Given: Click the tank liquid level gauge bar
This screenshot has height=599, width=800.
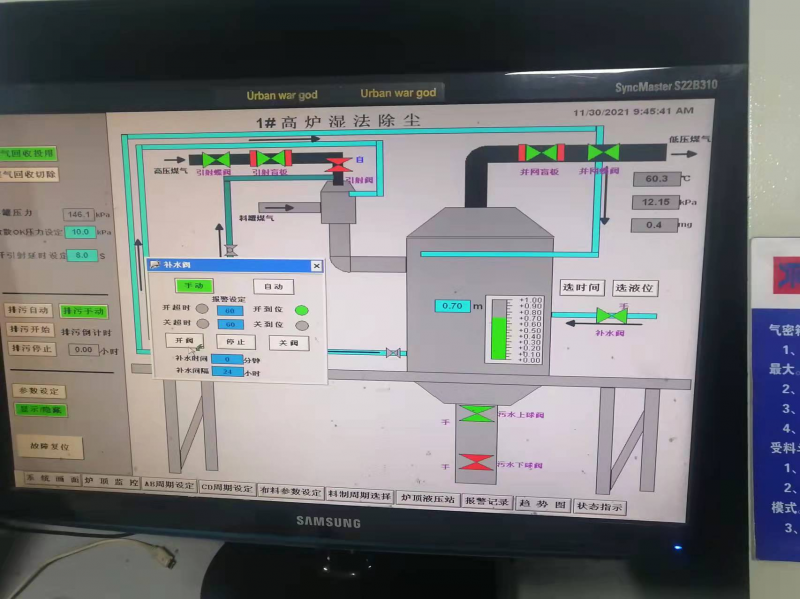Looking at the screenshot, I should pyautogui.click(x=500, y=336).
